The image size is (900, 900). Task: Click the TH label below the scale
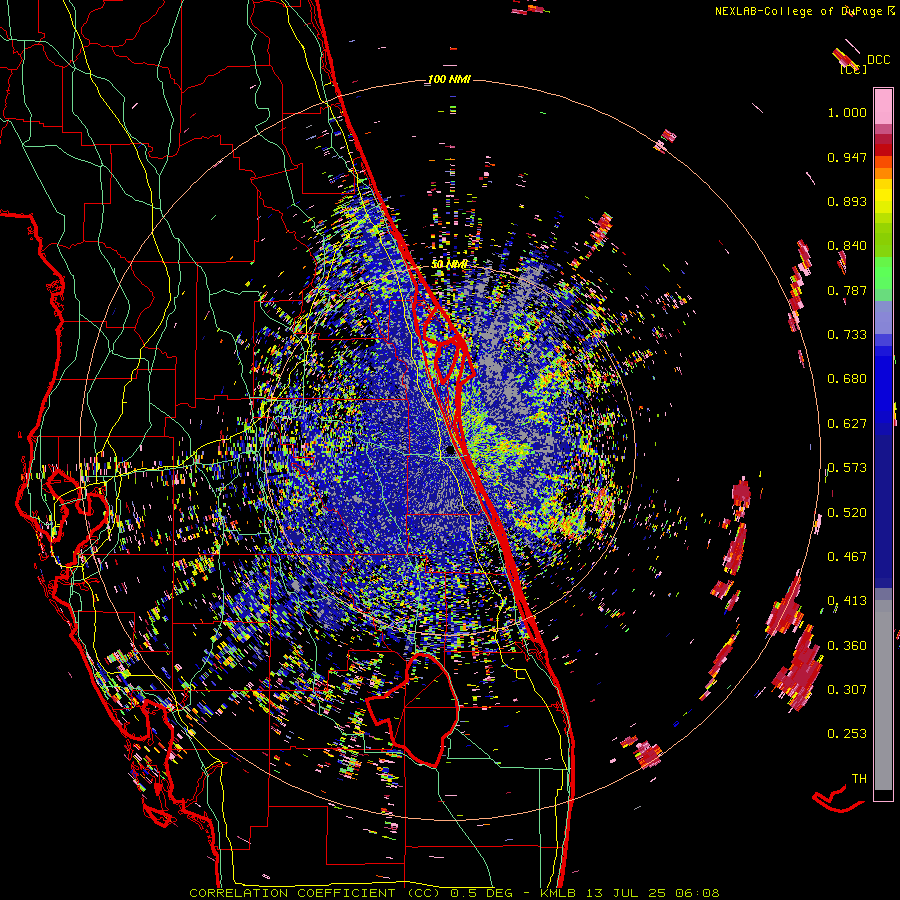coord(859,779)
